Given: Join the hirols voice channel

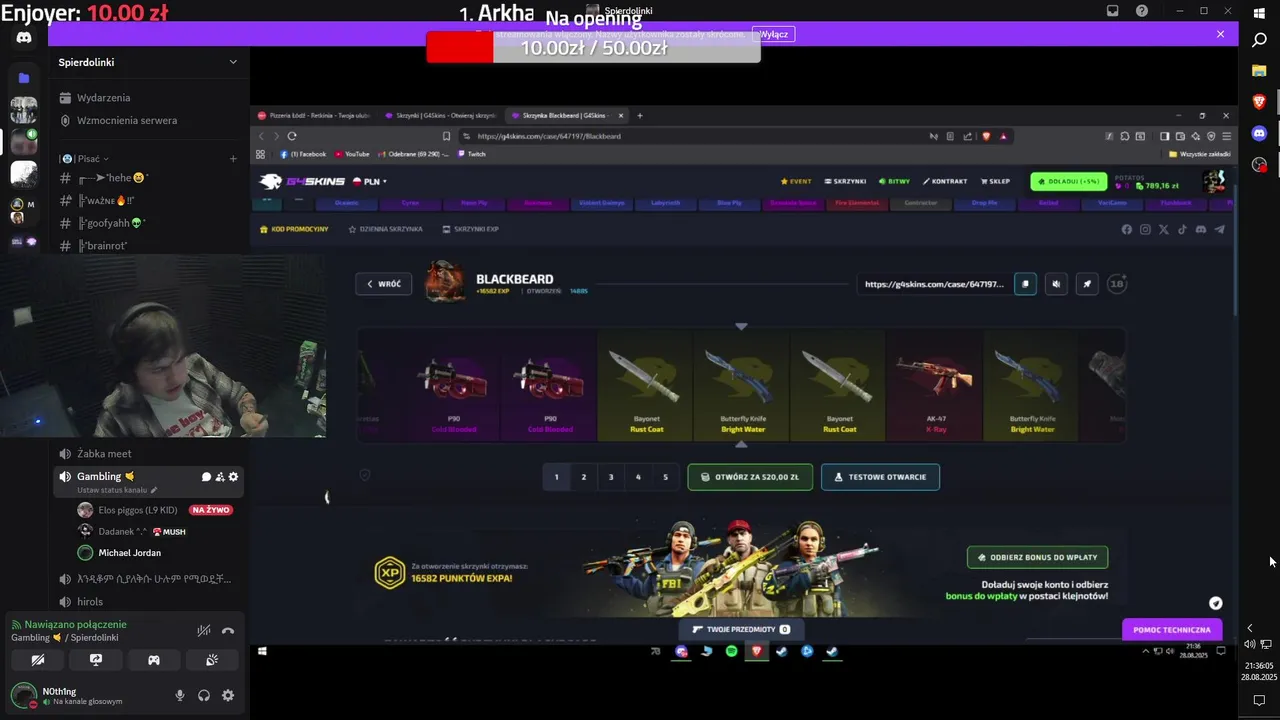Looking at the screenshot, I should (x=90, y=602).
